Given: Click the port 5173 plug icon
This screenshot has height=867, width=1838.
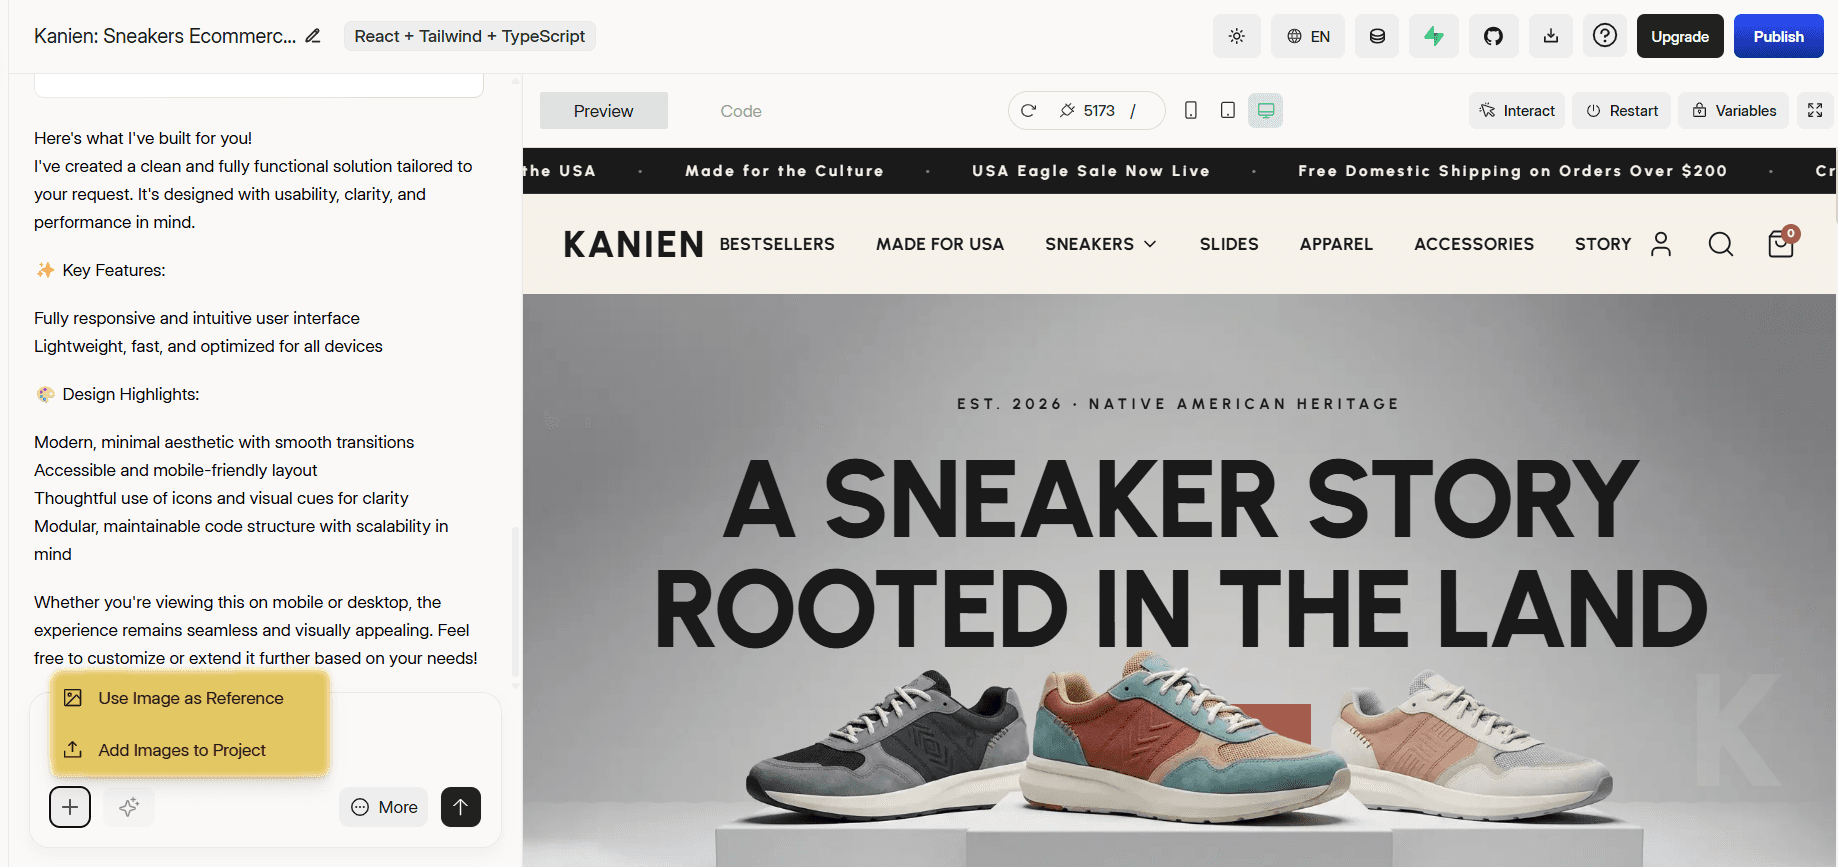Looking at the screenshot, I should point(1067,110).
